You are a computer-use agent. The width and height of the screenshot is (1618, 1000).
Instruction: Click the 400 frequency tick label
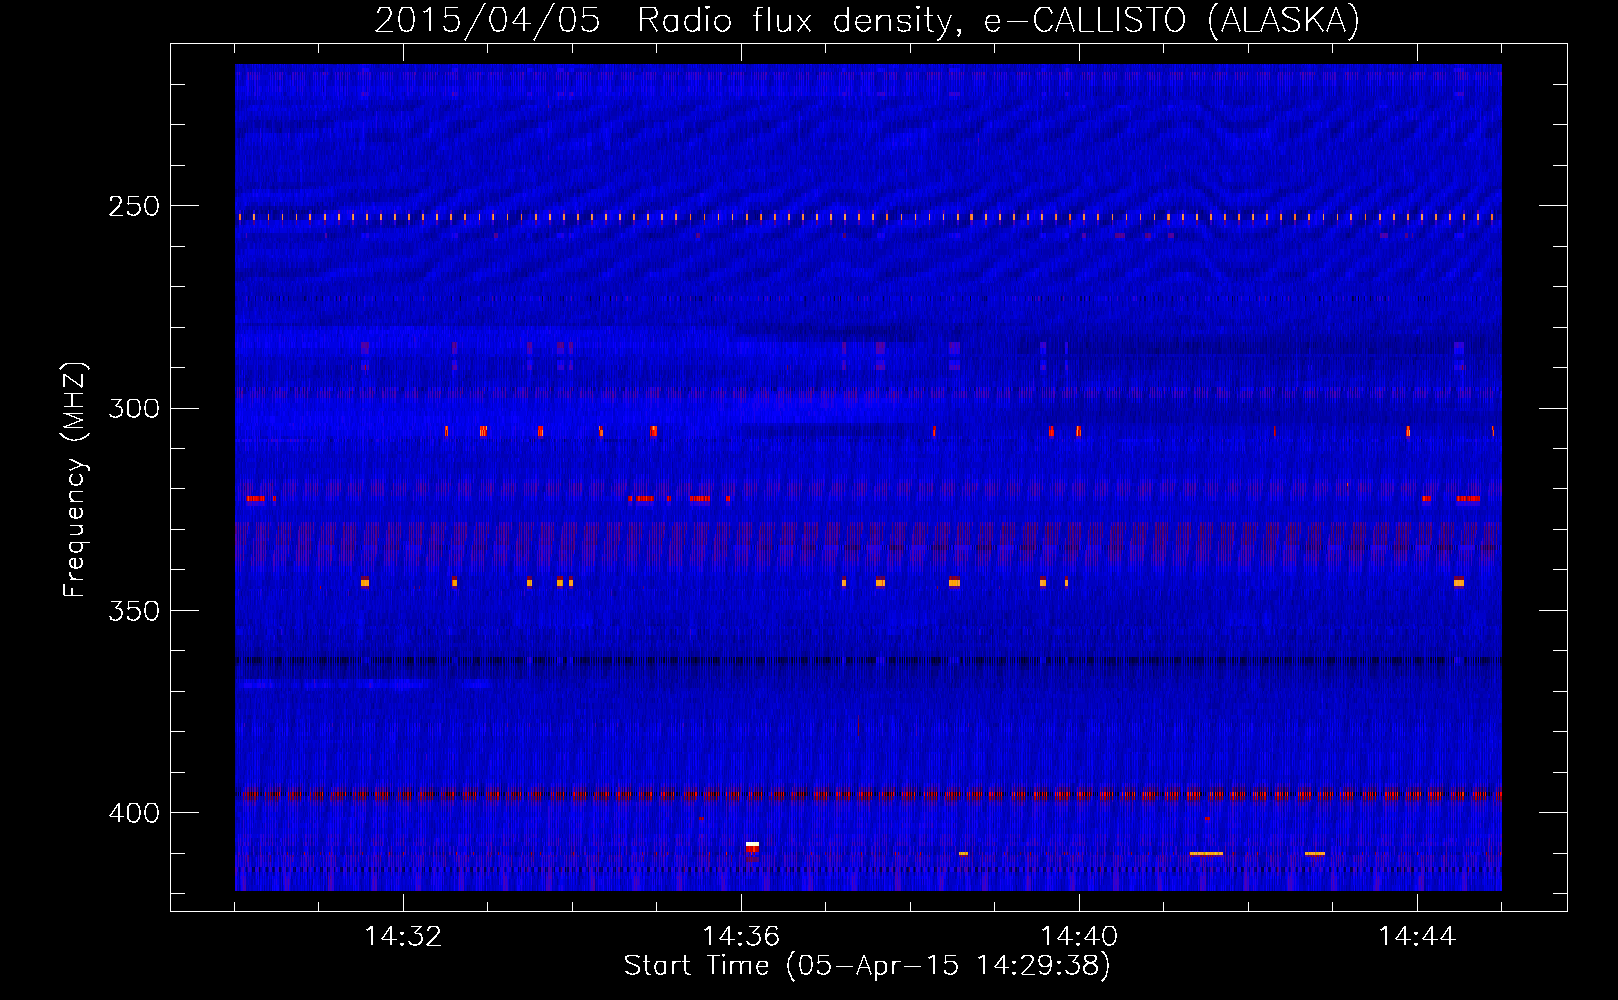click(134, 813)
